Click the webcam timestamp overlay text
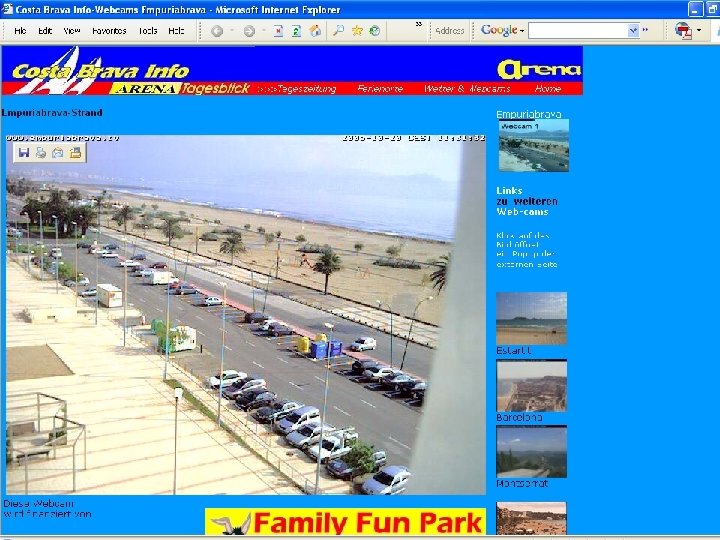Viewport: 720px width, 540px height. [x=414, y=138]
